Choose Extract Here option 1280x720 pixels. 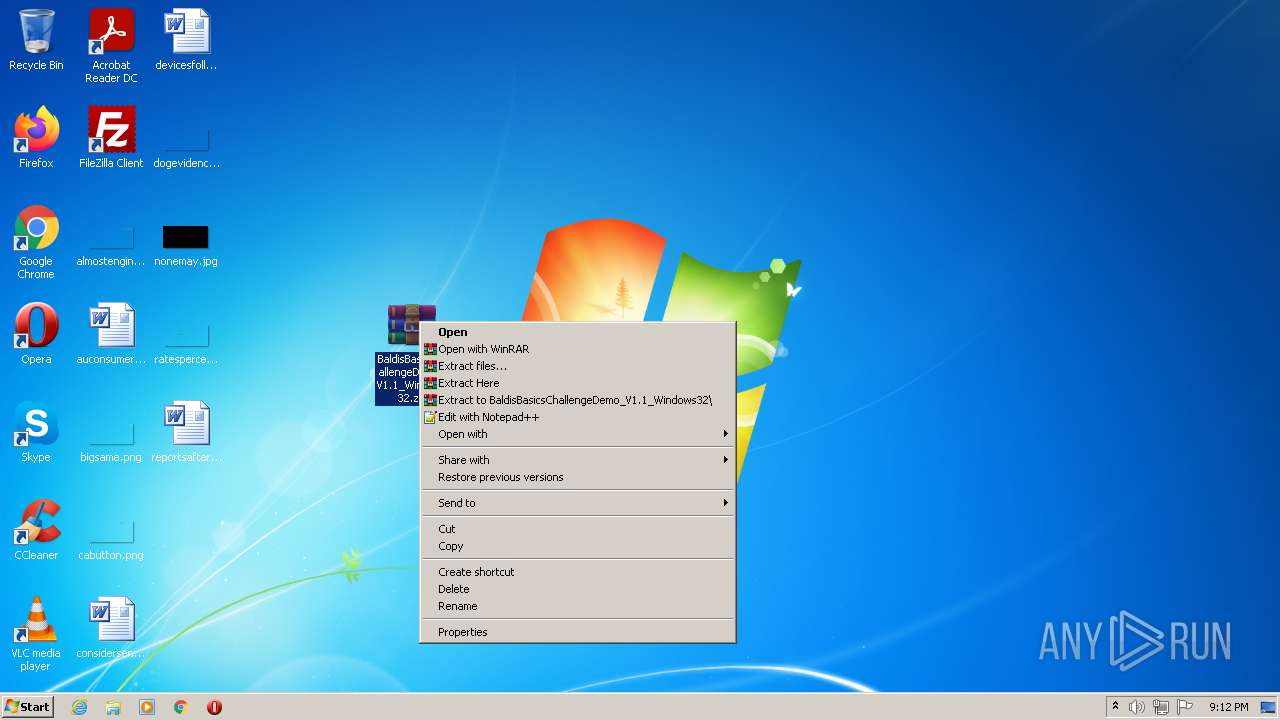578,383
